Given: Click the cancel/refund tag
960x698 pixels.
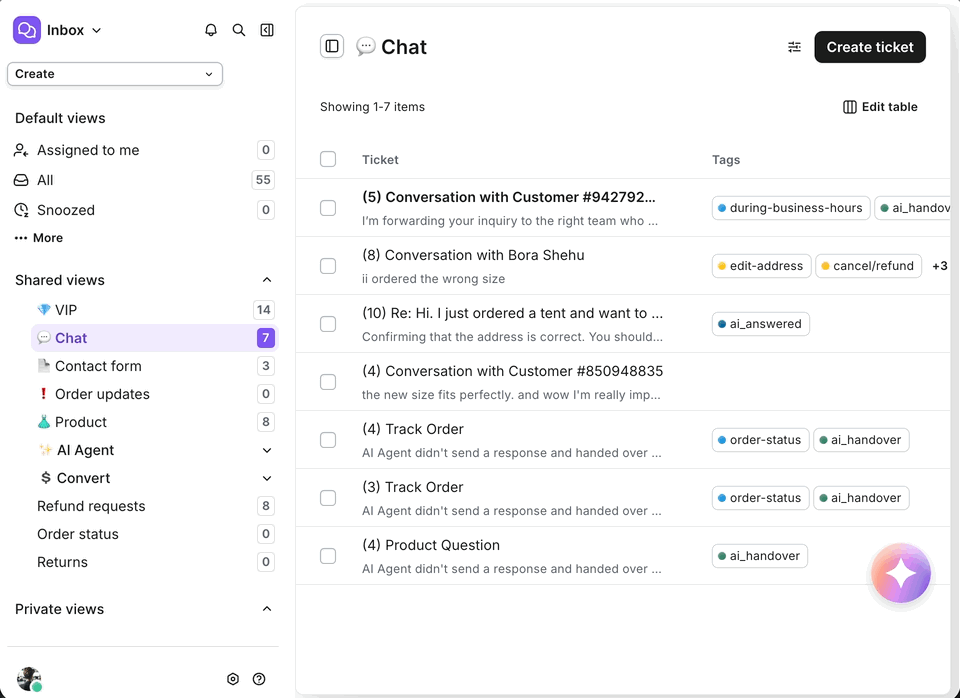Looking at the screenshot, I should 868,266.
